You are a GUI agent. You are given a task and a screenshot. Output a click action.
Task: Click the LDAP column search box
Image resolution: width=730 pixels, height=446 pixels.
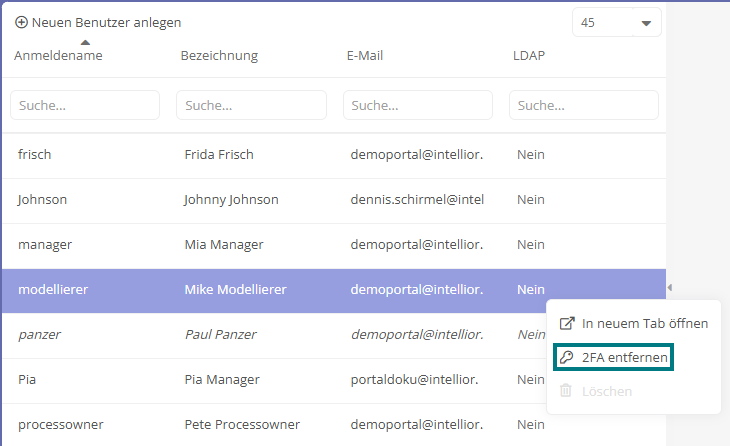click(584, 105)
